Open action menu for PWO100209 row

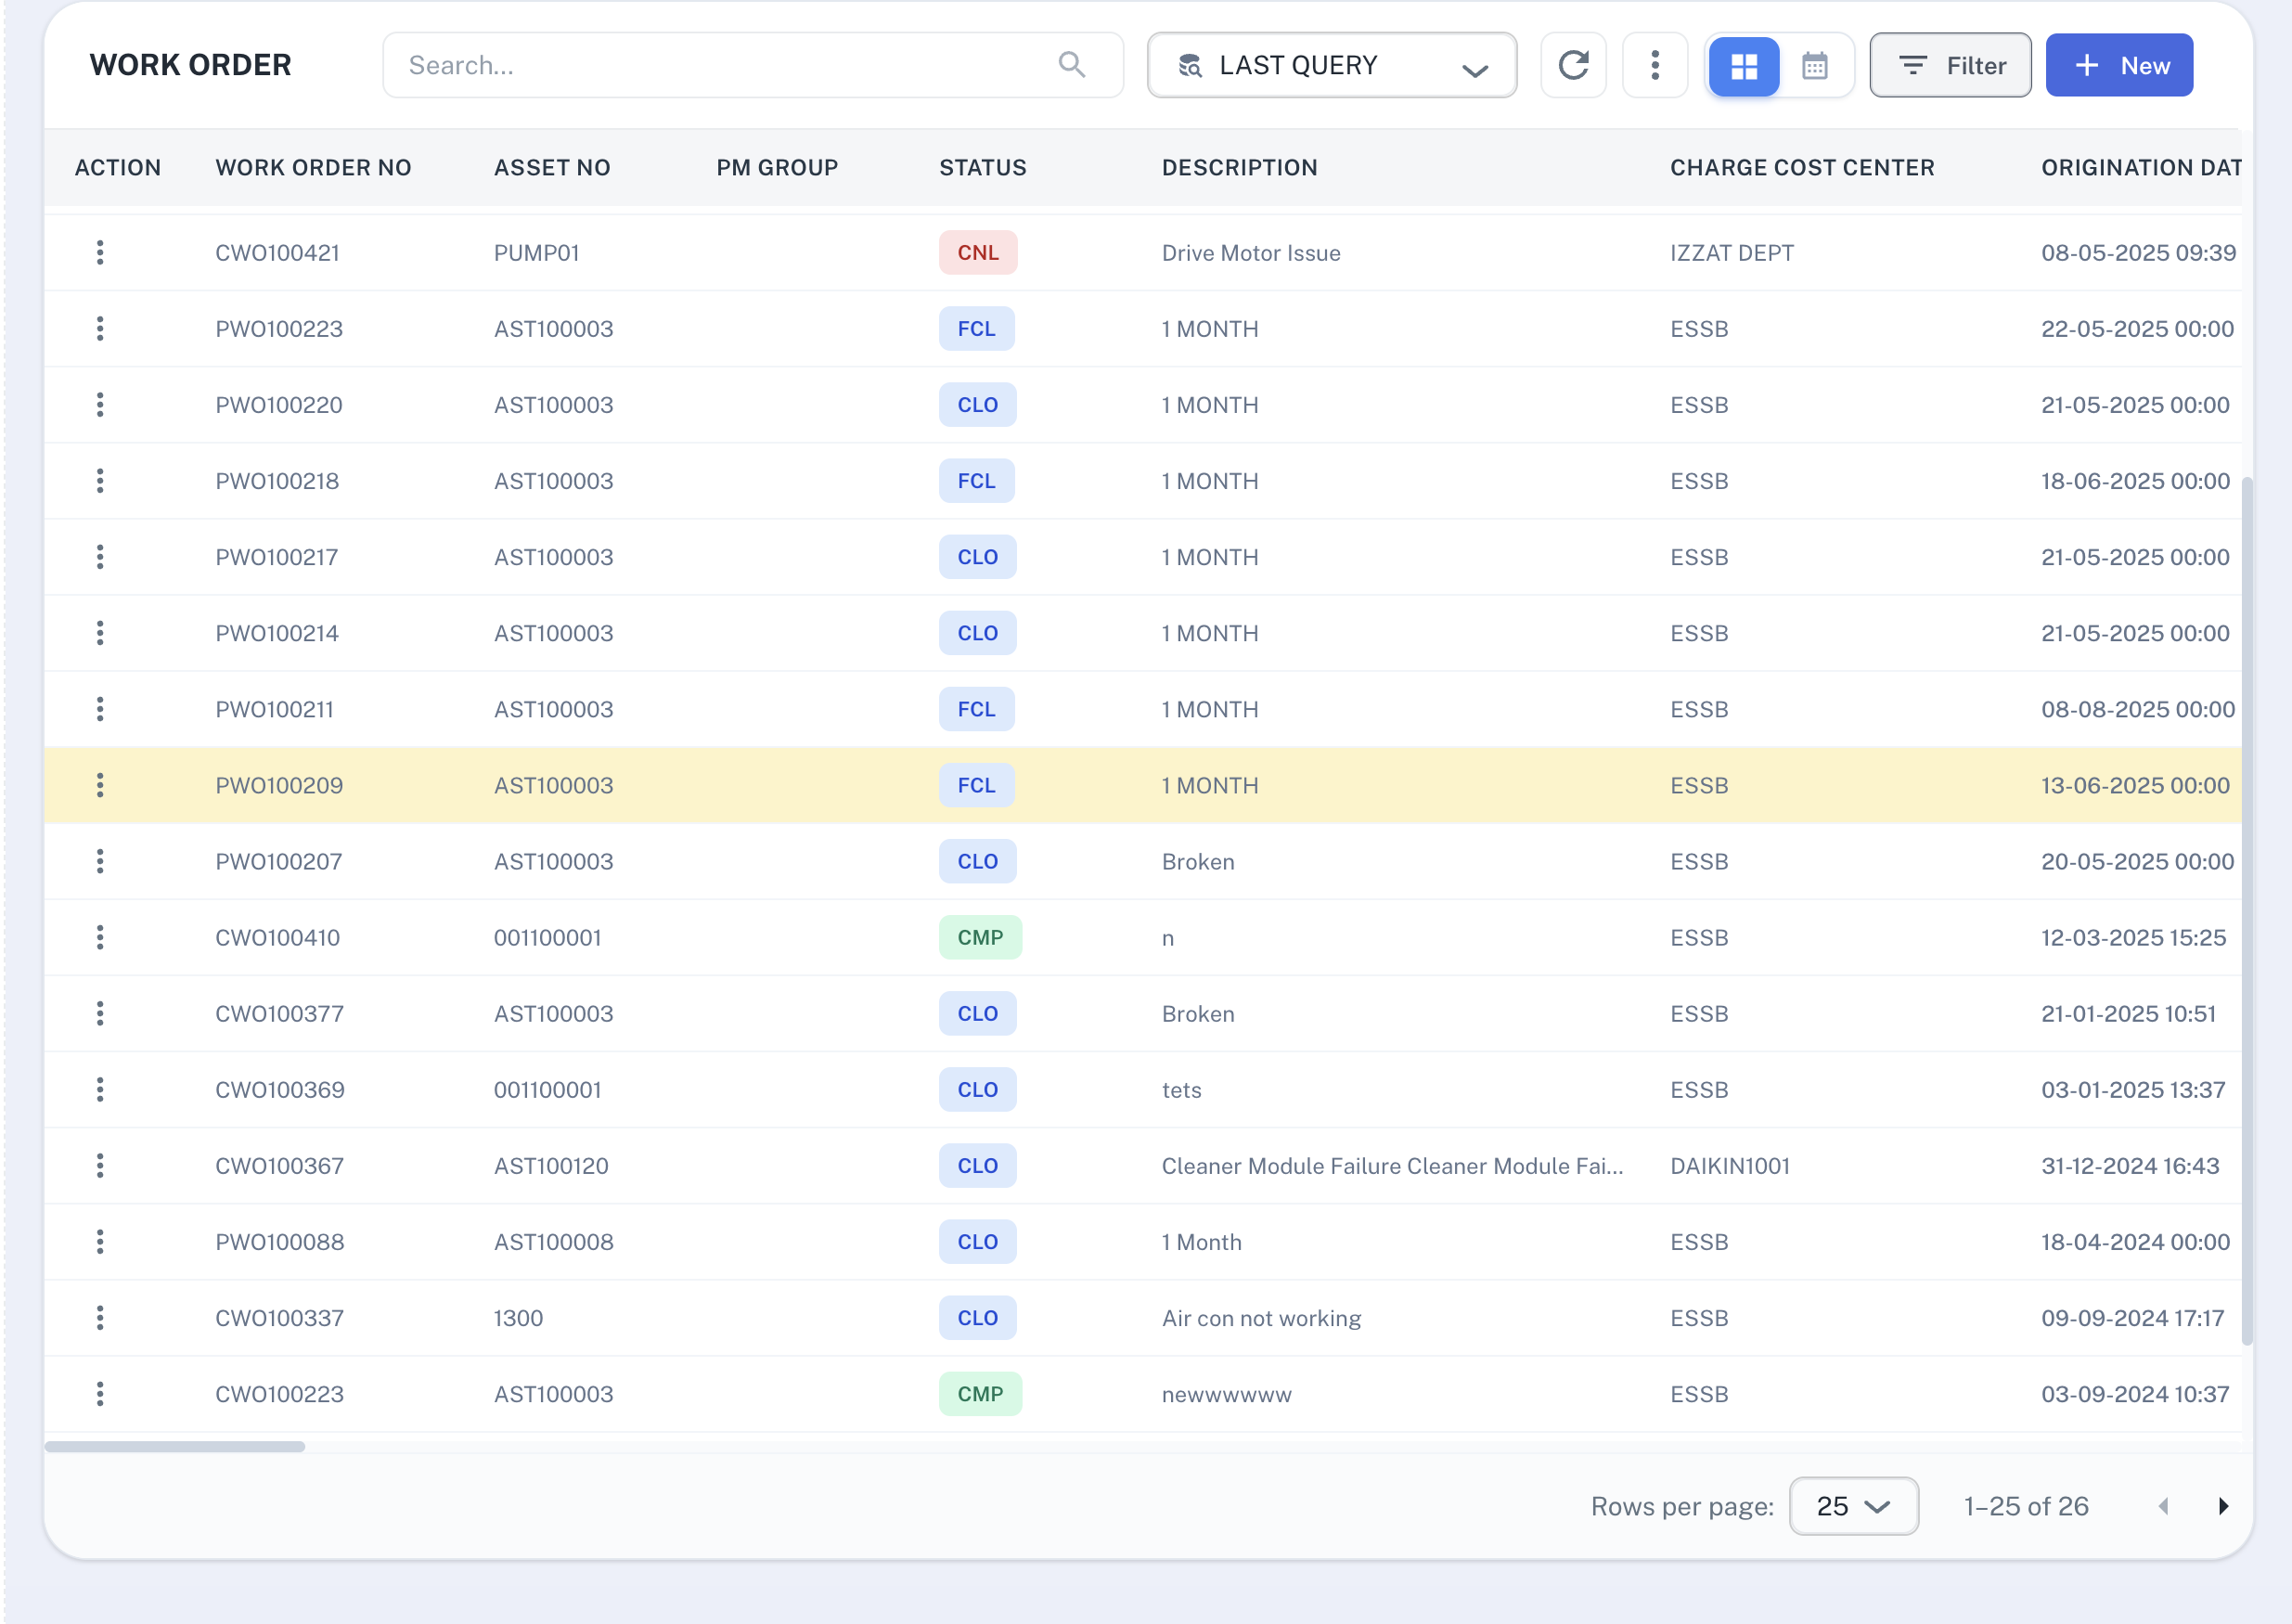(100, 785)
